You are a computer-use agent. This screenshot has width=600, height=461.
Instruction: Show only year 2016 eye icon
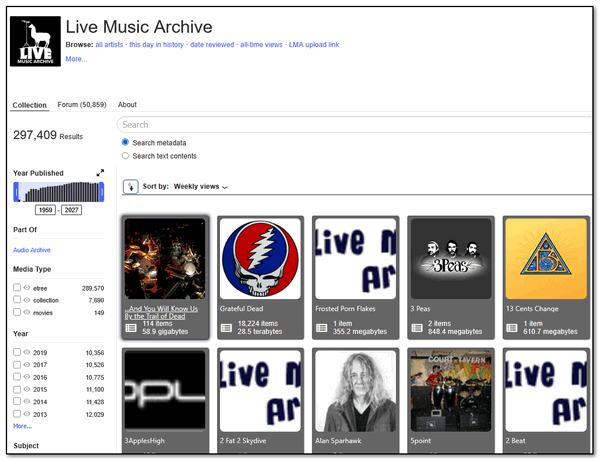pos(27,377)
